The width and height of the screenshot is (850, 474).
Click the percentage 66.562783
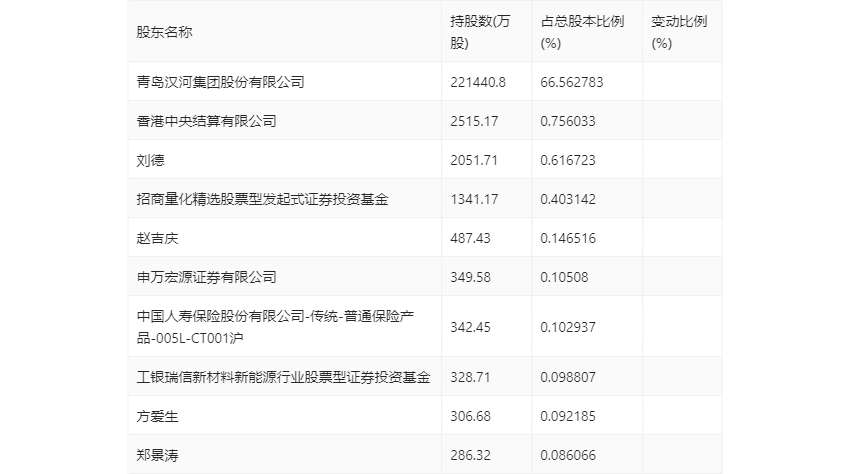point(571,82)
